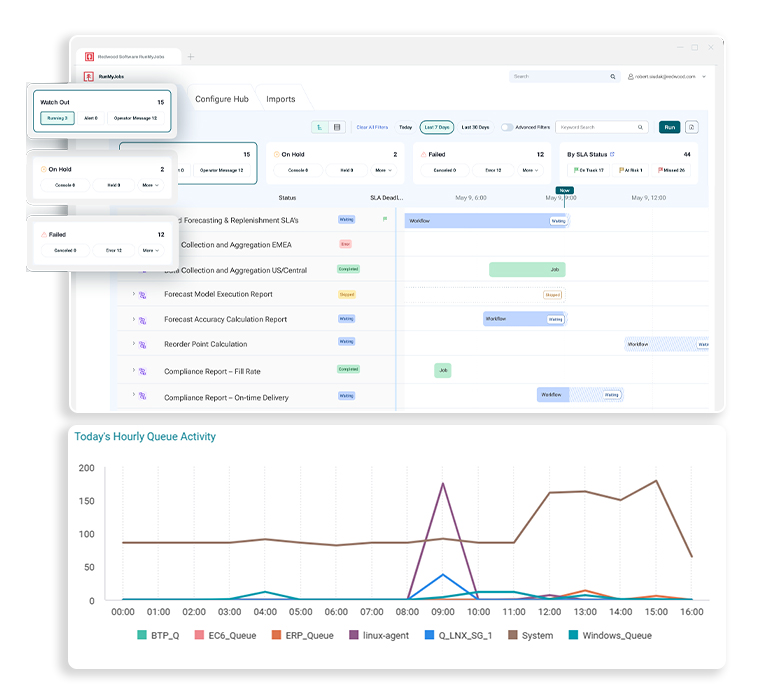Click the export icon beside Run button

click(x=692, y=127)
